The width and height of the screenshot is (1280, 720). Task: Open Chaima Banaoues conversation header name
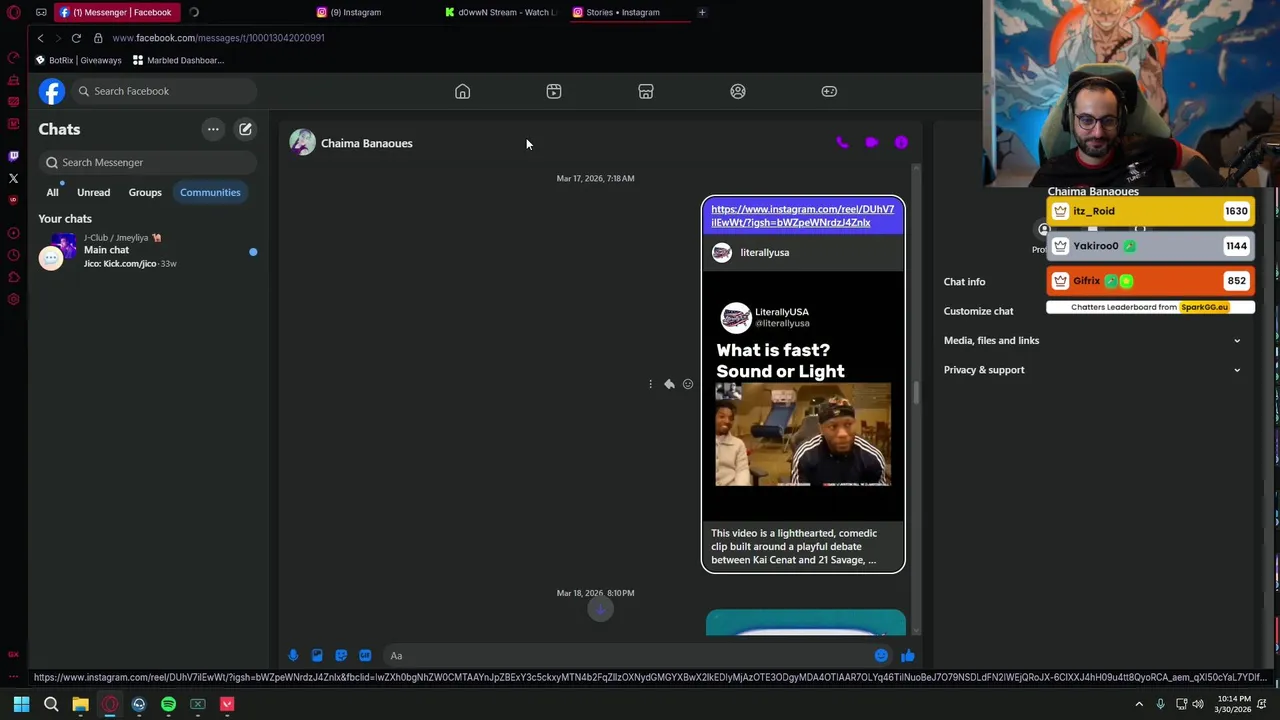(366, 143)
